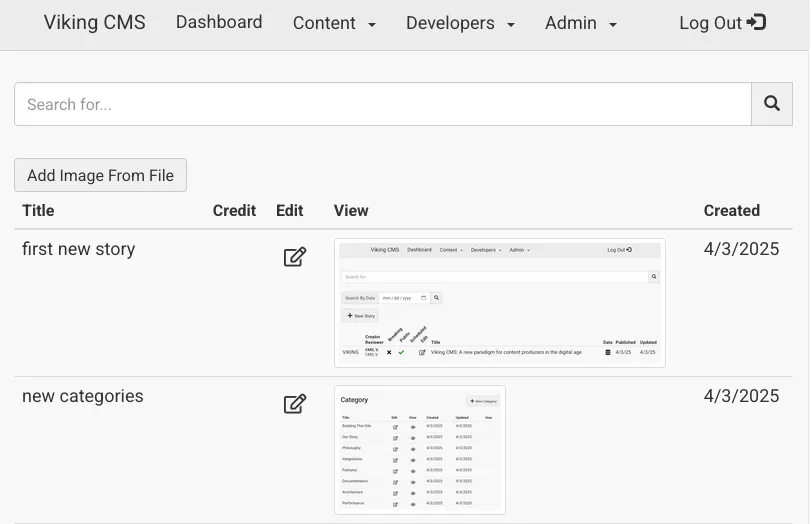Screen dimensions: 811x524
Task: Click the Viking CMS brand link
Action: coord(94,22)
